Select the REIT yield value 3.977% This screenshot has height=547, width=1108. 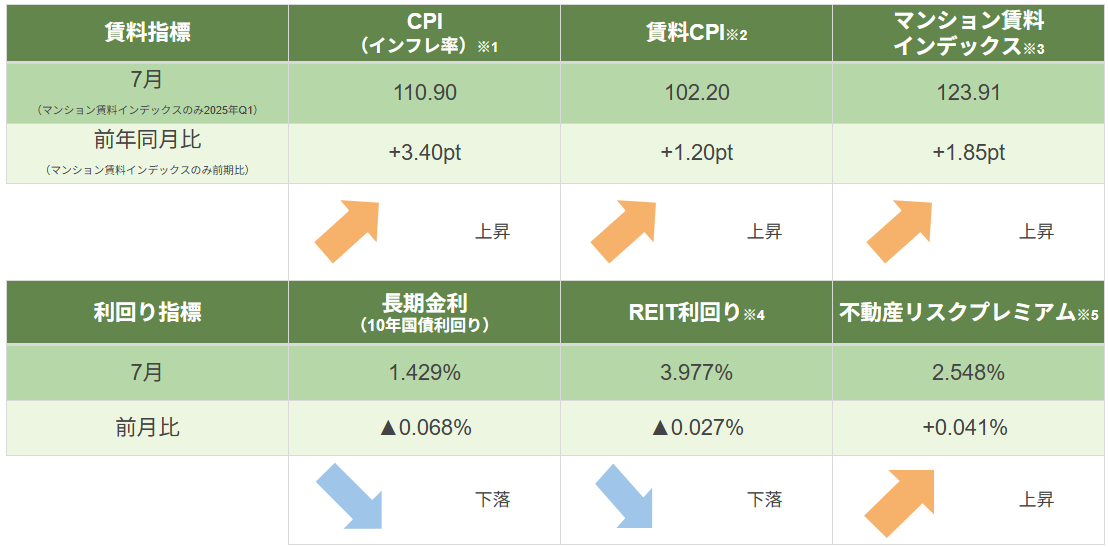696,373
